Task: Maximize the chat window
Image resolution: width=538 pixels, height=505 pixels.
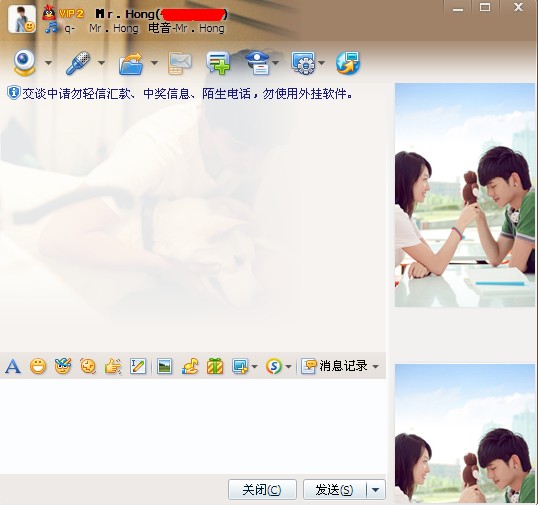Action: tap(485, 8)
